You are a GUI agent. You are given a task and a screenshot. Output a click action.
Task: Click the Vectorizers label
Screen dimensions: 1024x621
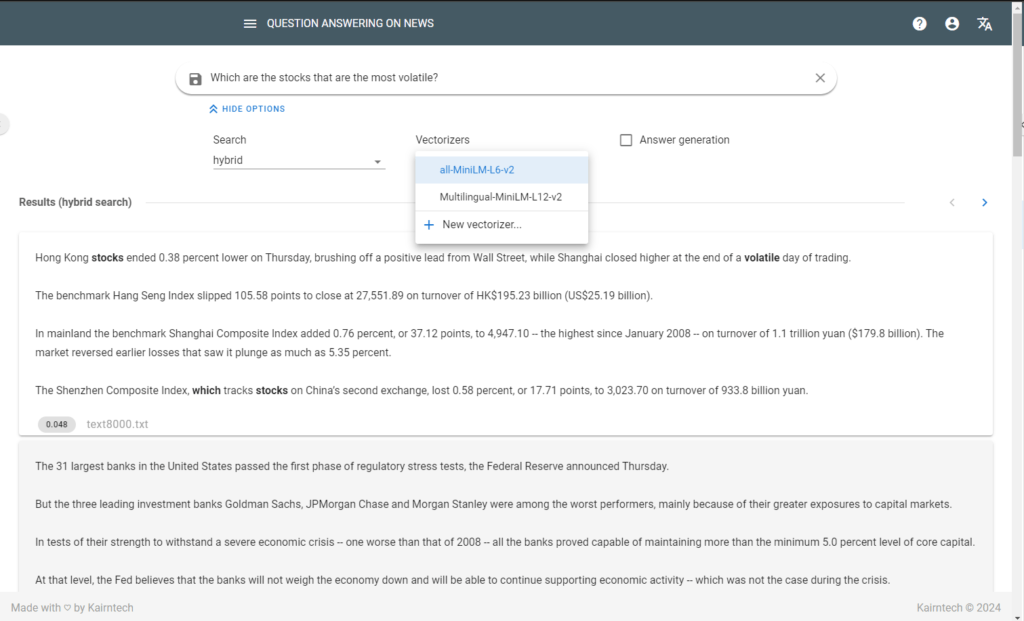tap(442, 140)
